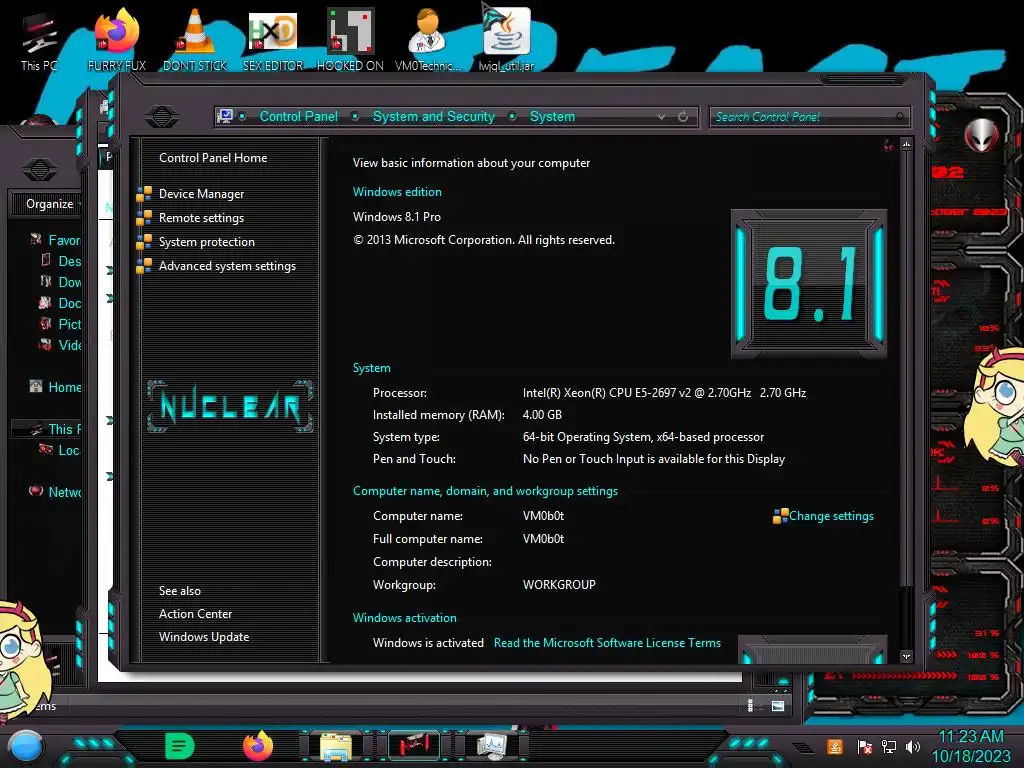Select Homegroup in background Explorer tree
This screenshot has width=1024, height=768.
pos(64,387)
